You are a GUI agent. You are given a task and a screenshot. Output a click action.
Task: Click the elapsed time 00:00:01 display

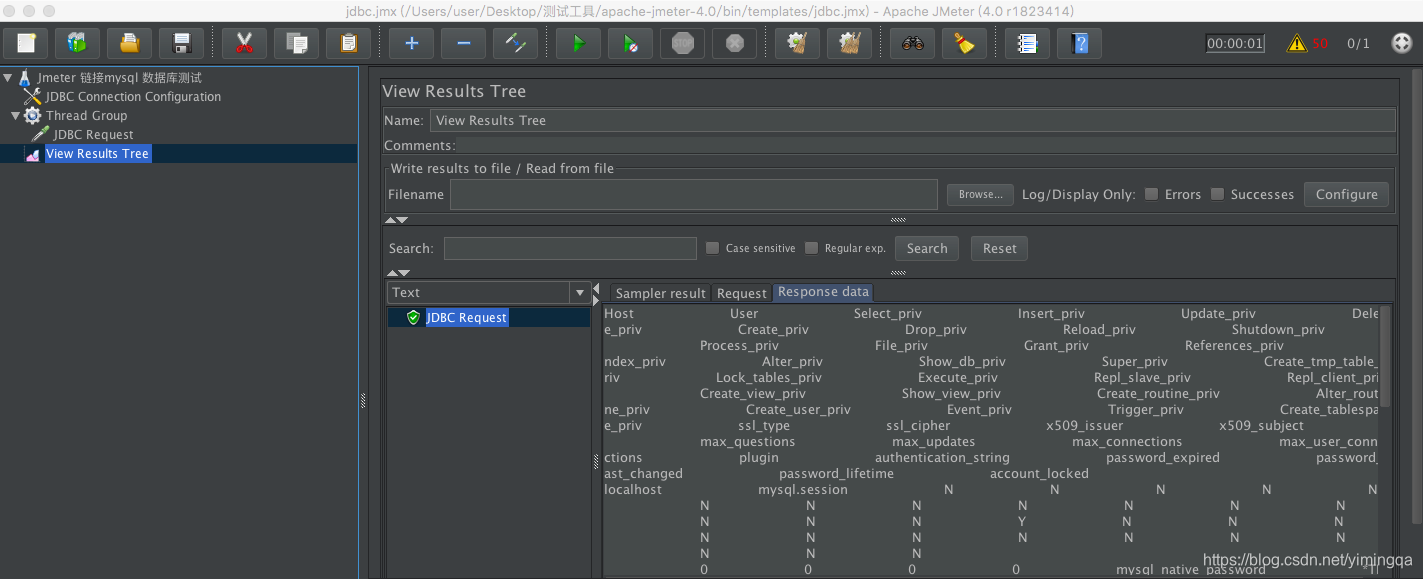pos(1235,43)
